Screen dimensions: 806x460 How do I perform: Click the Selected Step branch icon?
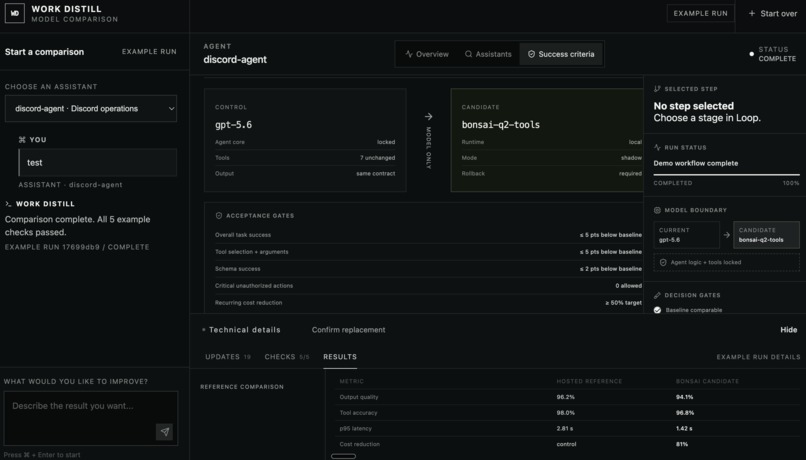pos(657,89)
